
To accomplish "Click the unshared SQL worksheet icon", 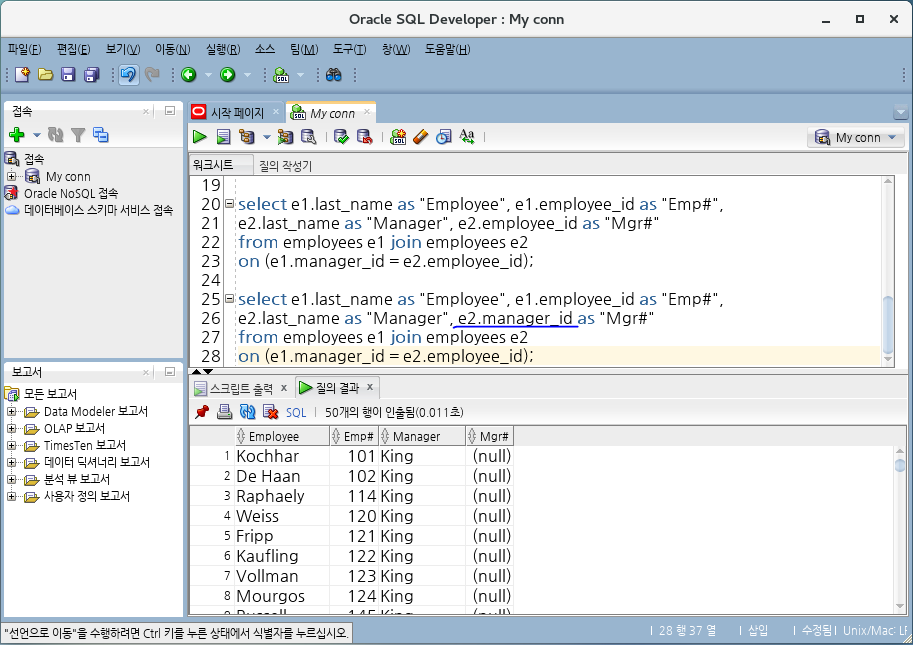I will click(x=398, y=137).
